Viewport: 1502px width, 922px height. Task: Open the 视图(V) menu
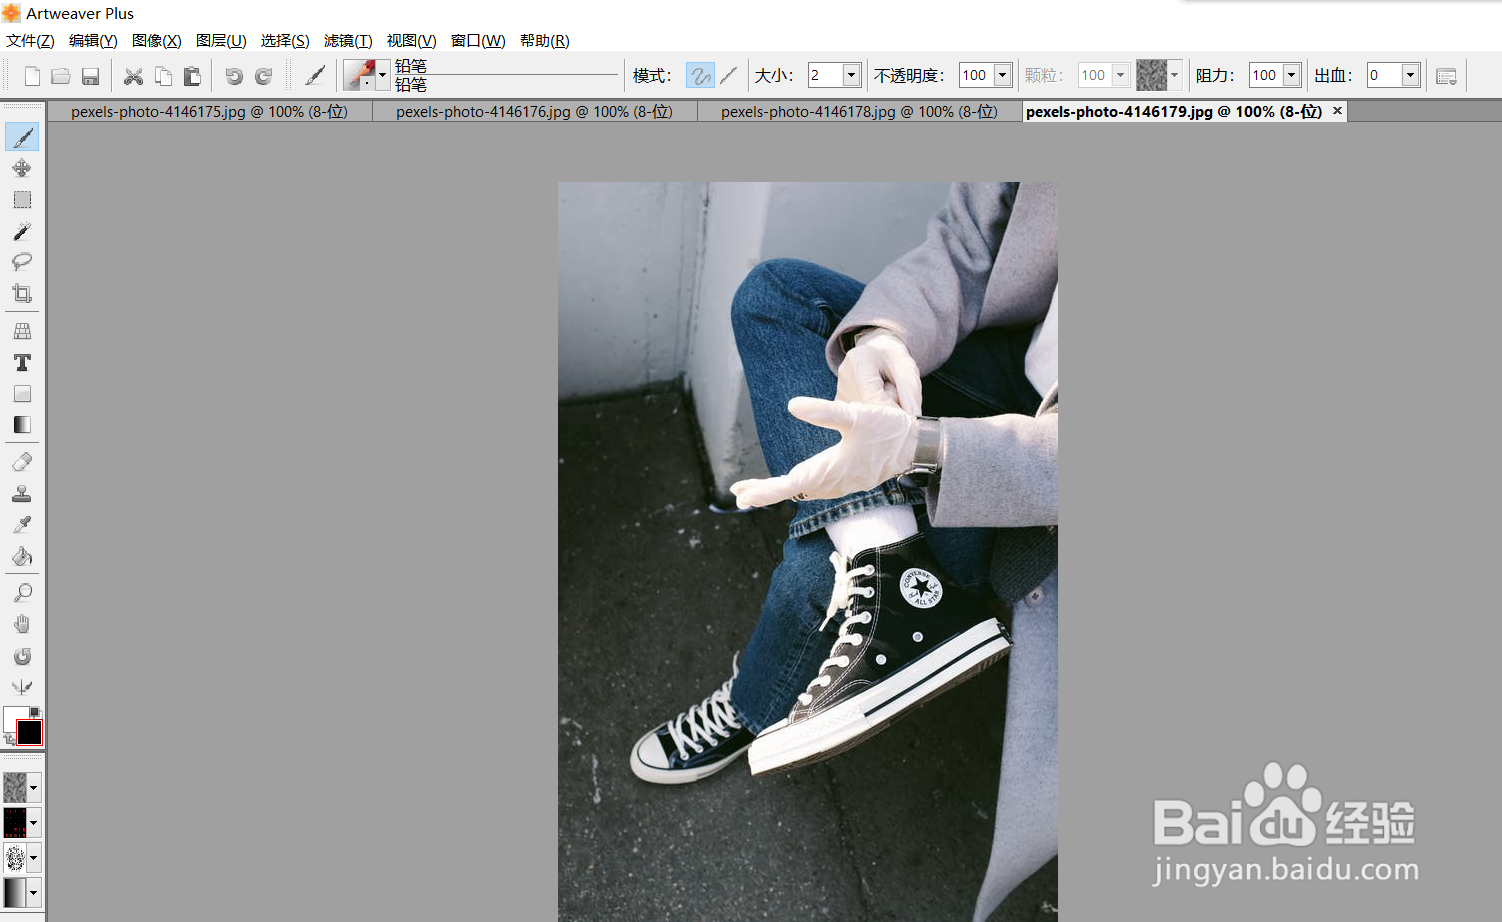[x=412, y=41]
